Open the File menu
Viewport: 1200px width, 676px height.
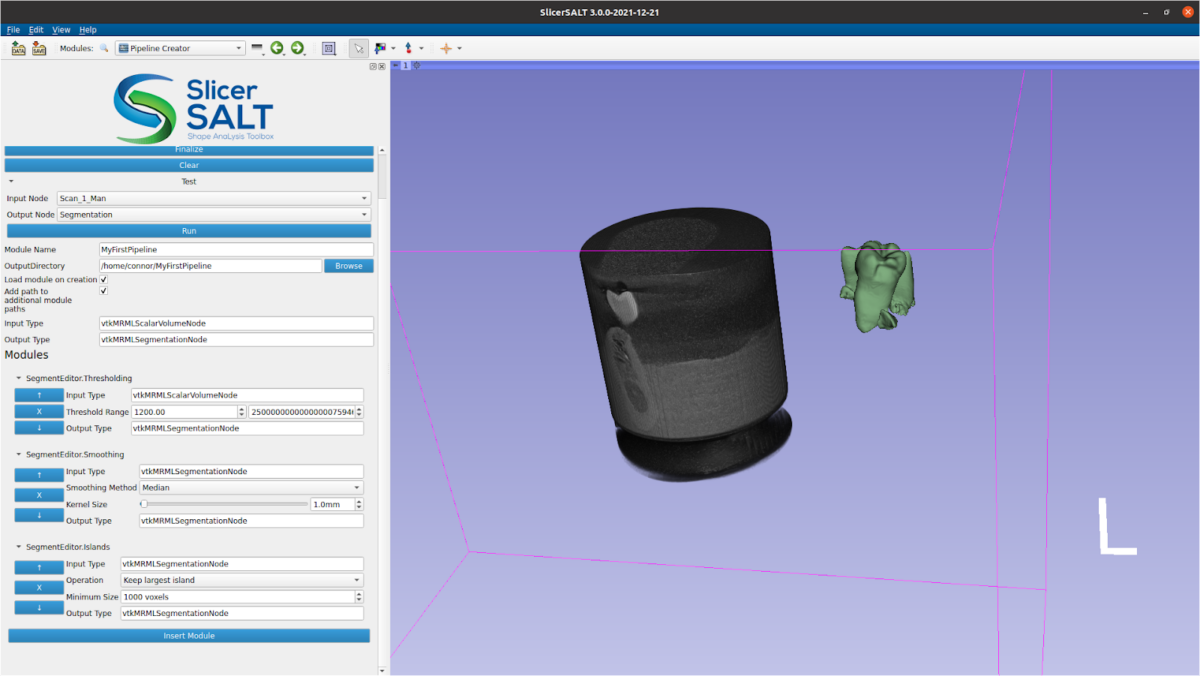[13, 30]
